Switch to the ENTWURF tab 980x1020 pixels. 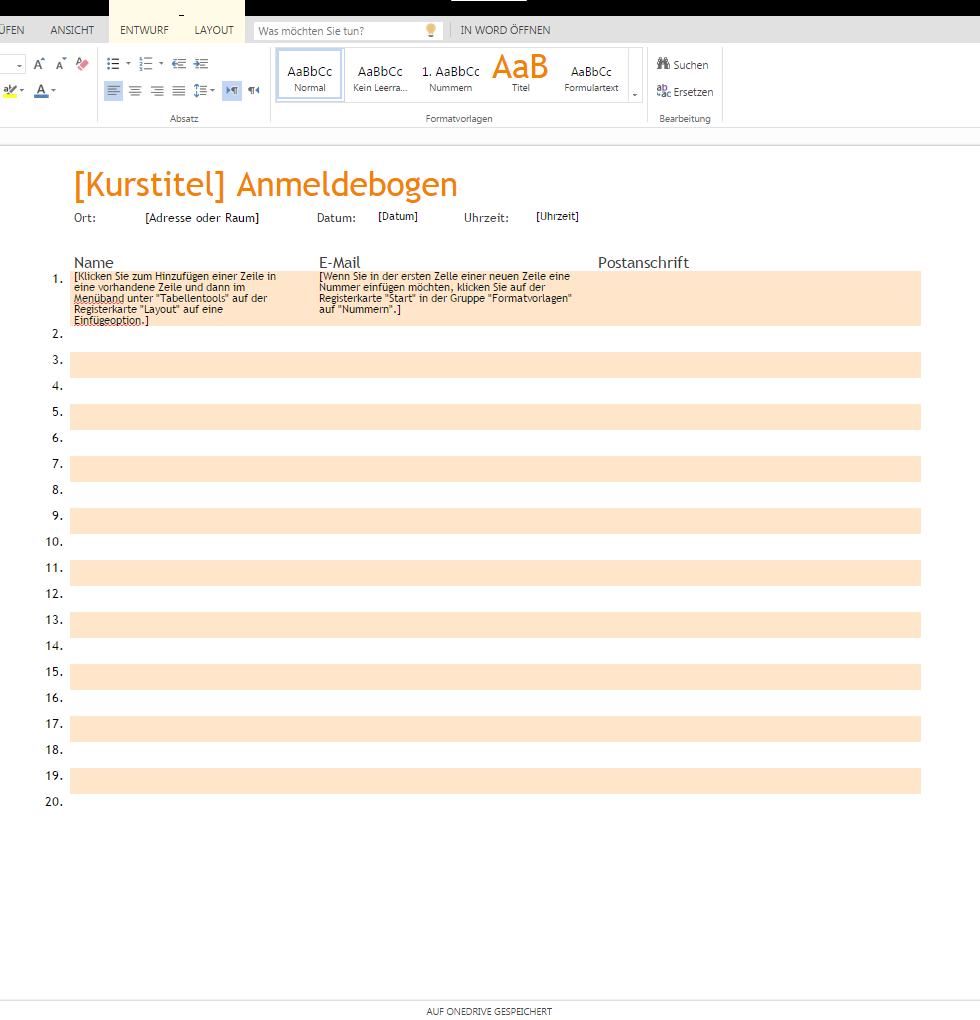pos(144,30)
